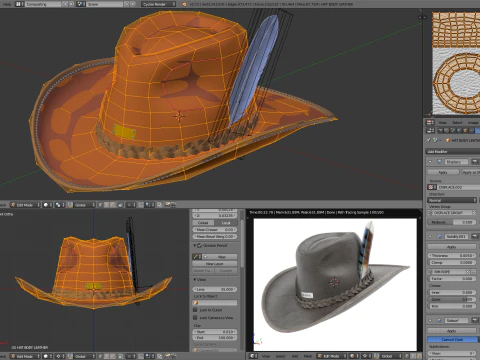
Task: Click Apply button for Displace modifier
Action: click(443, 172)
